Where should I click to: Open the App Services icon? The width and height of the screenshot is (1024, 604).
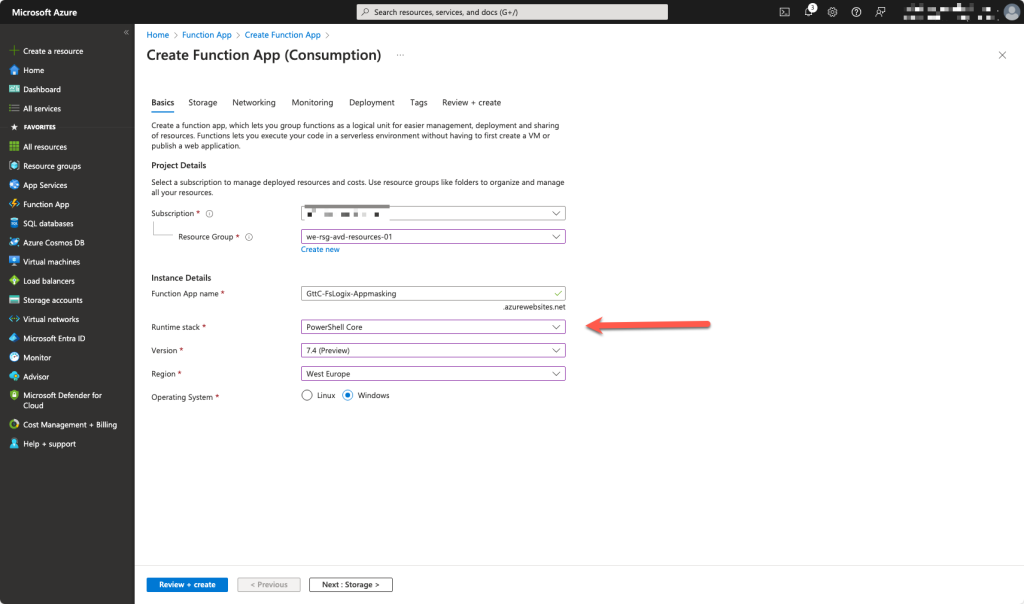point(14,185)
